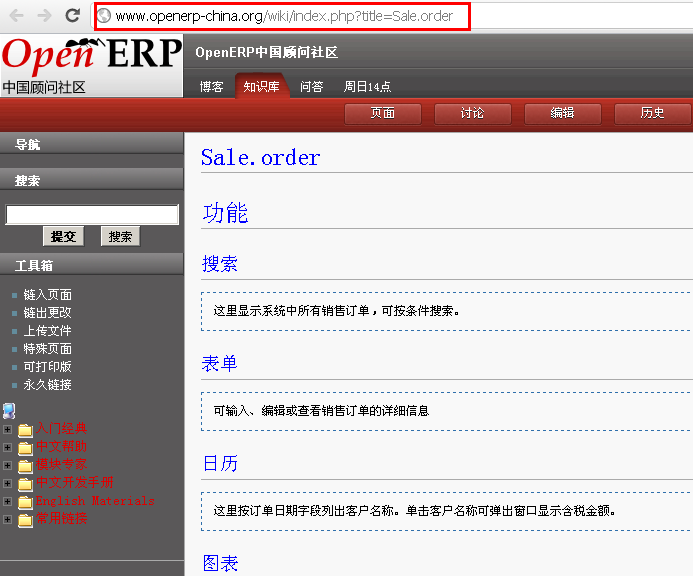Expand the 入门经典 tree node
Viewport: 693px width, 576px height.
click(x=8, y=429)
